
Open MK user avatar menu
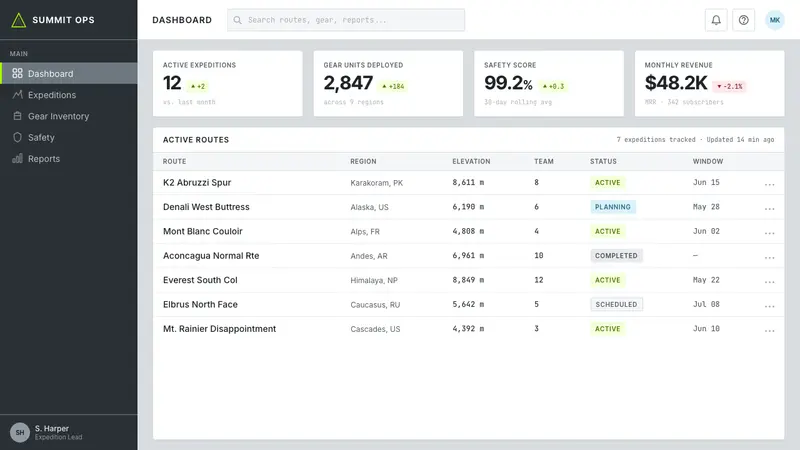(774, 20)
